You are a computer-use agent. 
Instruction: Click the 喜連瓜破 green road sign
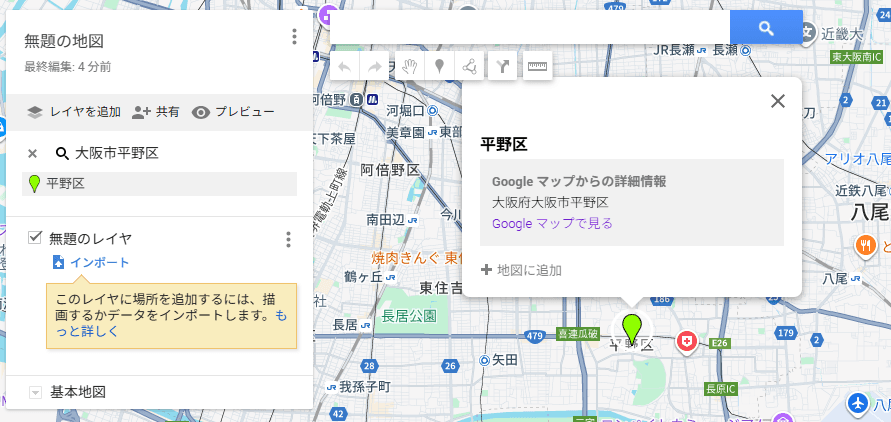(577, 334)
